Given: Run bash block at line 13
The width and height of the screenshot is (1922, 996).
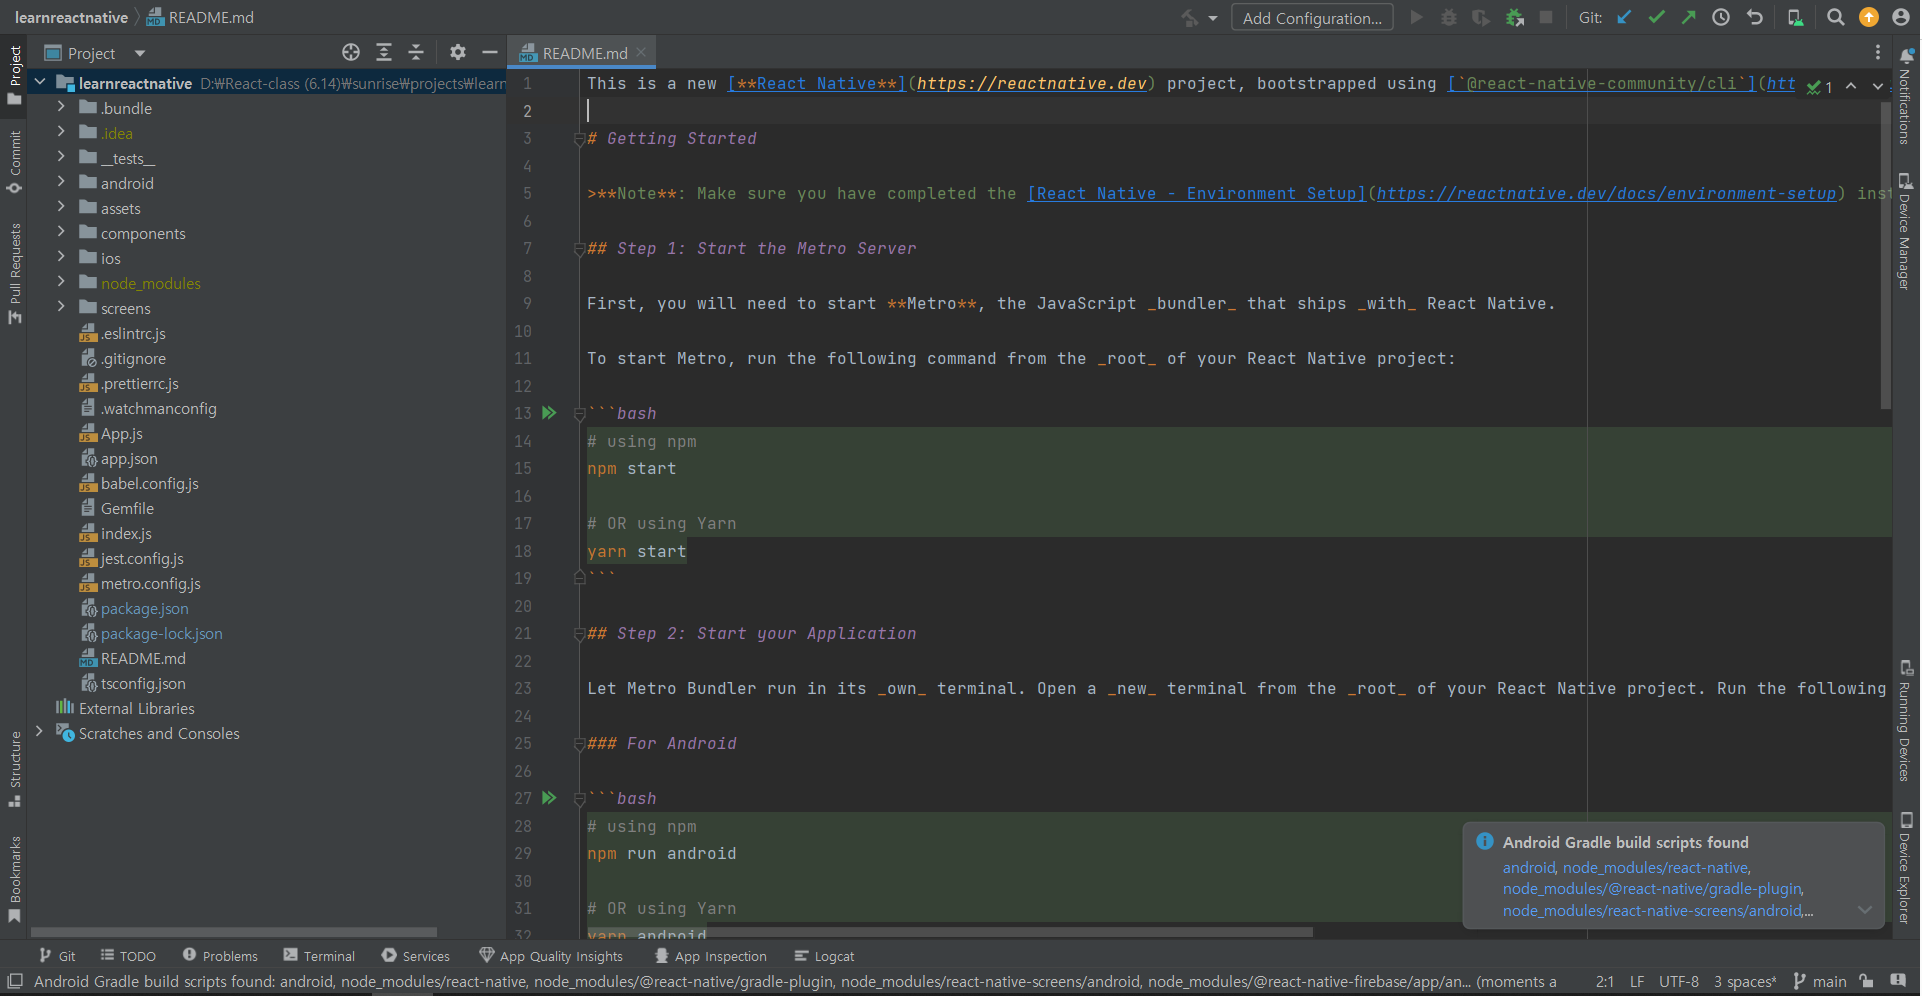Looking at the screenshot, I should (x=549, y=413).
